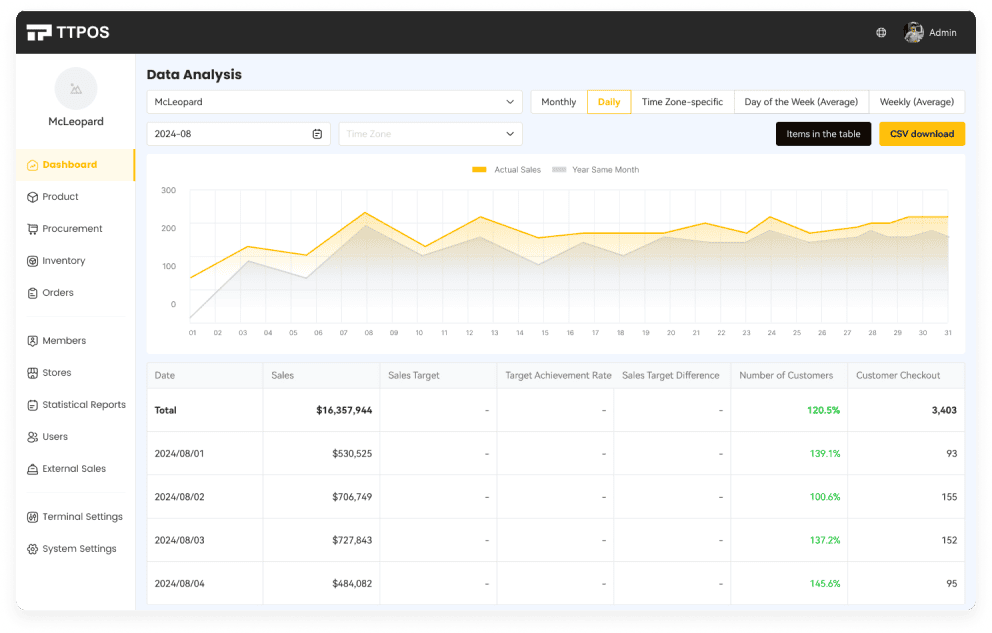
Task: Click the Members icon in sidebar
Action: [32, 341]
